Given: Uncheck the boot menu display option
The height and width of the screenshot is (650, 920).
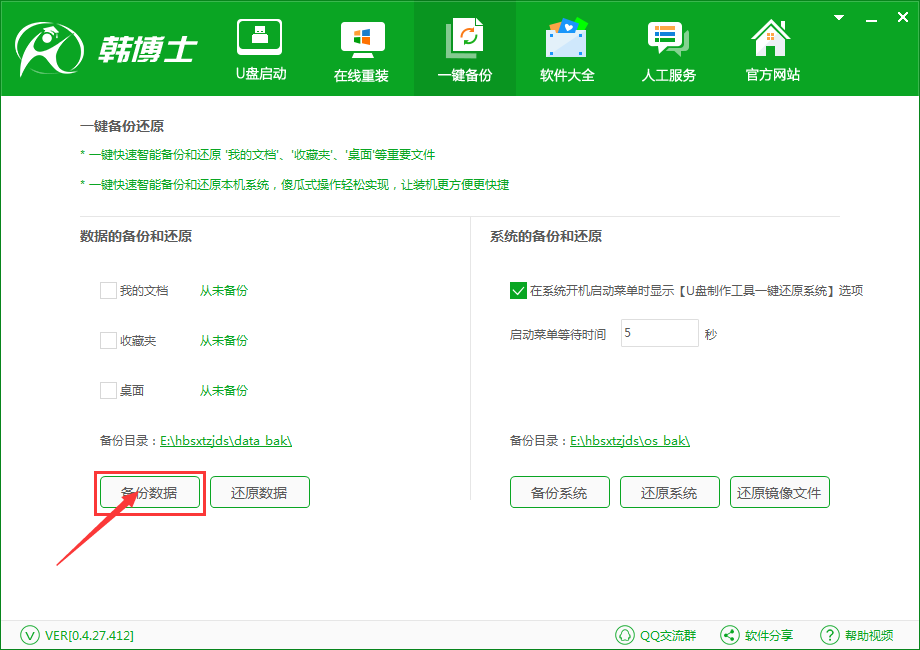Looking at the screenshot, I should [518, 291].
